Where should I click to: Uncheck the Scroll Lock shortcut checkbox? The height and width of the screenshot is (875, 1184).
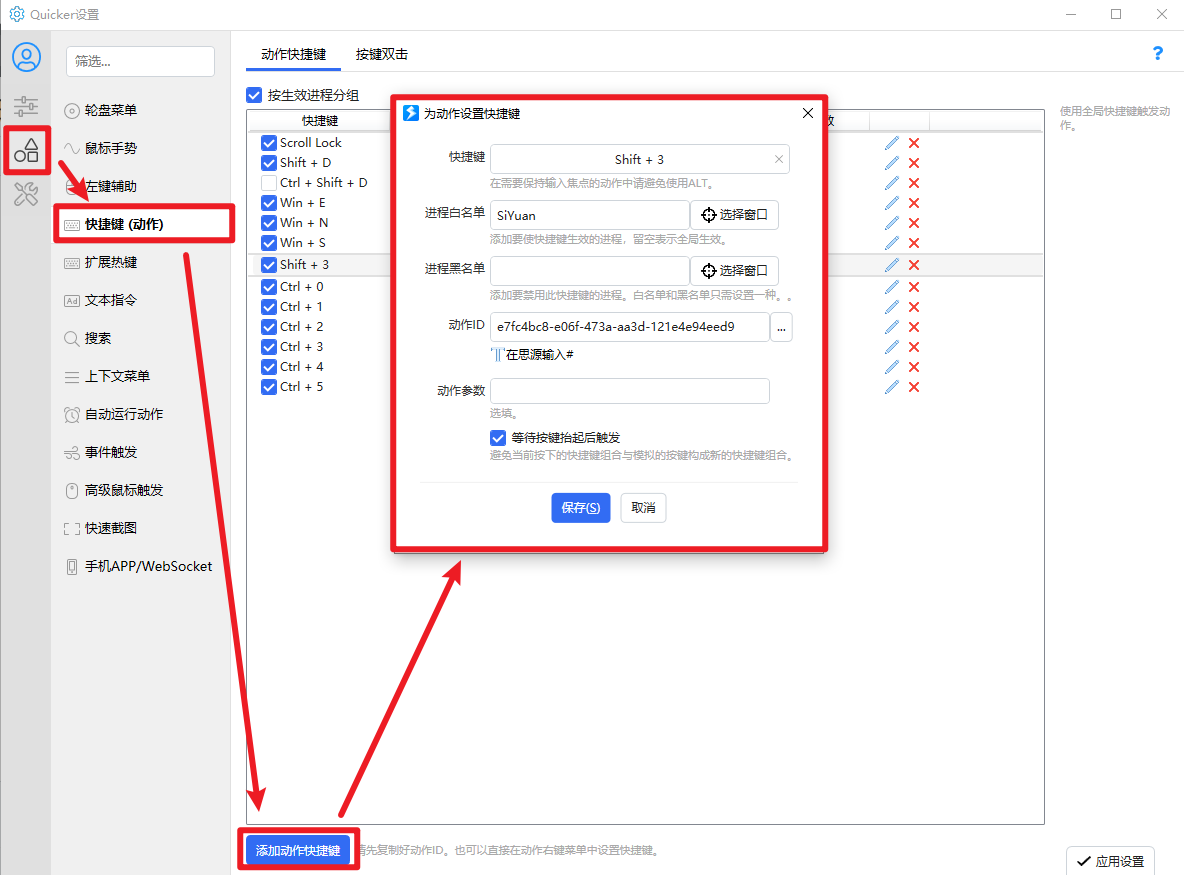tap(269, 143)
